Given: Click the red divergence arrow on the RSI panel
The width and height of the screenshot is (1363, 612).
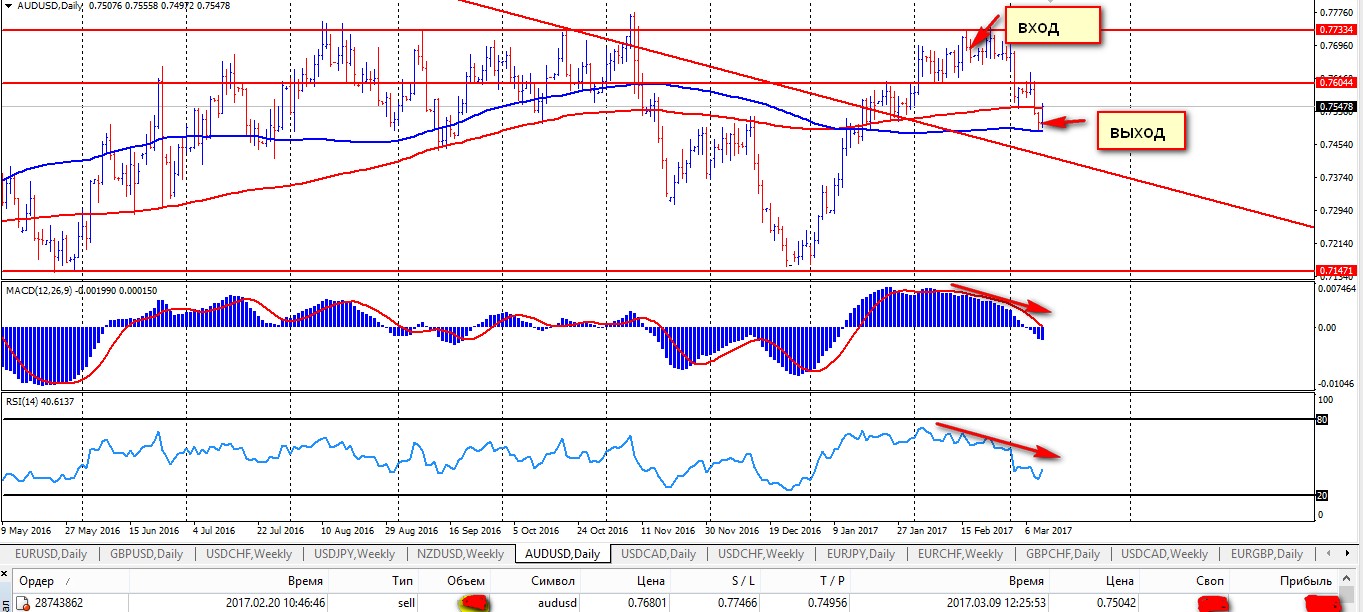Looking at the screenshot, I should click(998, 441).
